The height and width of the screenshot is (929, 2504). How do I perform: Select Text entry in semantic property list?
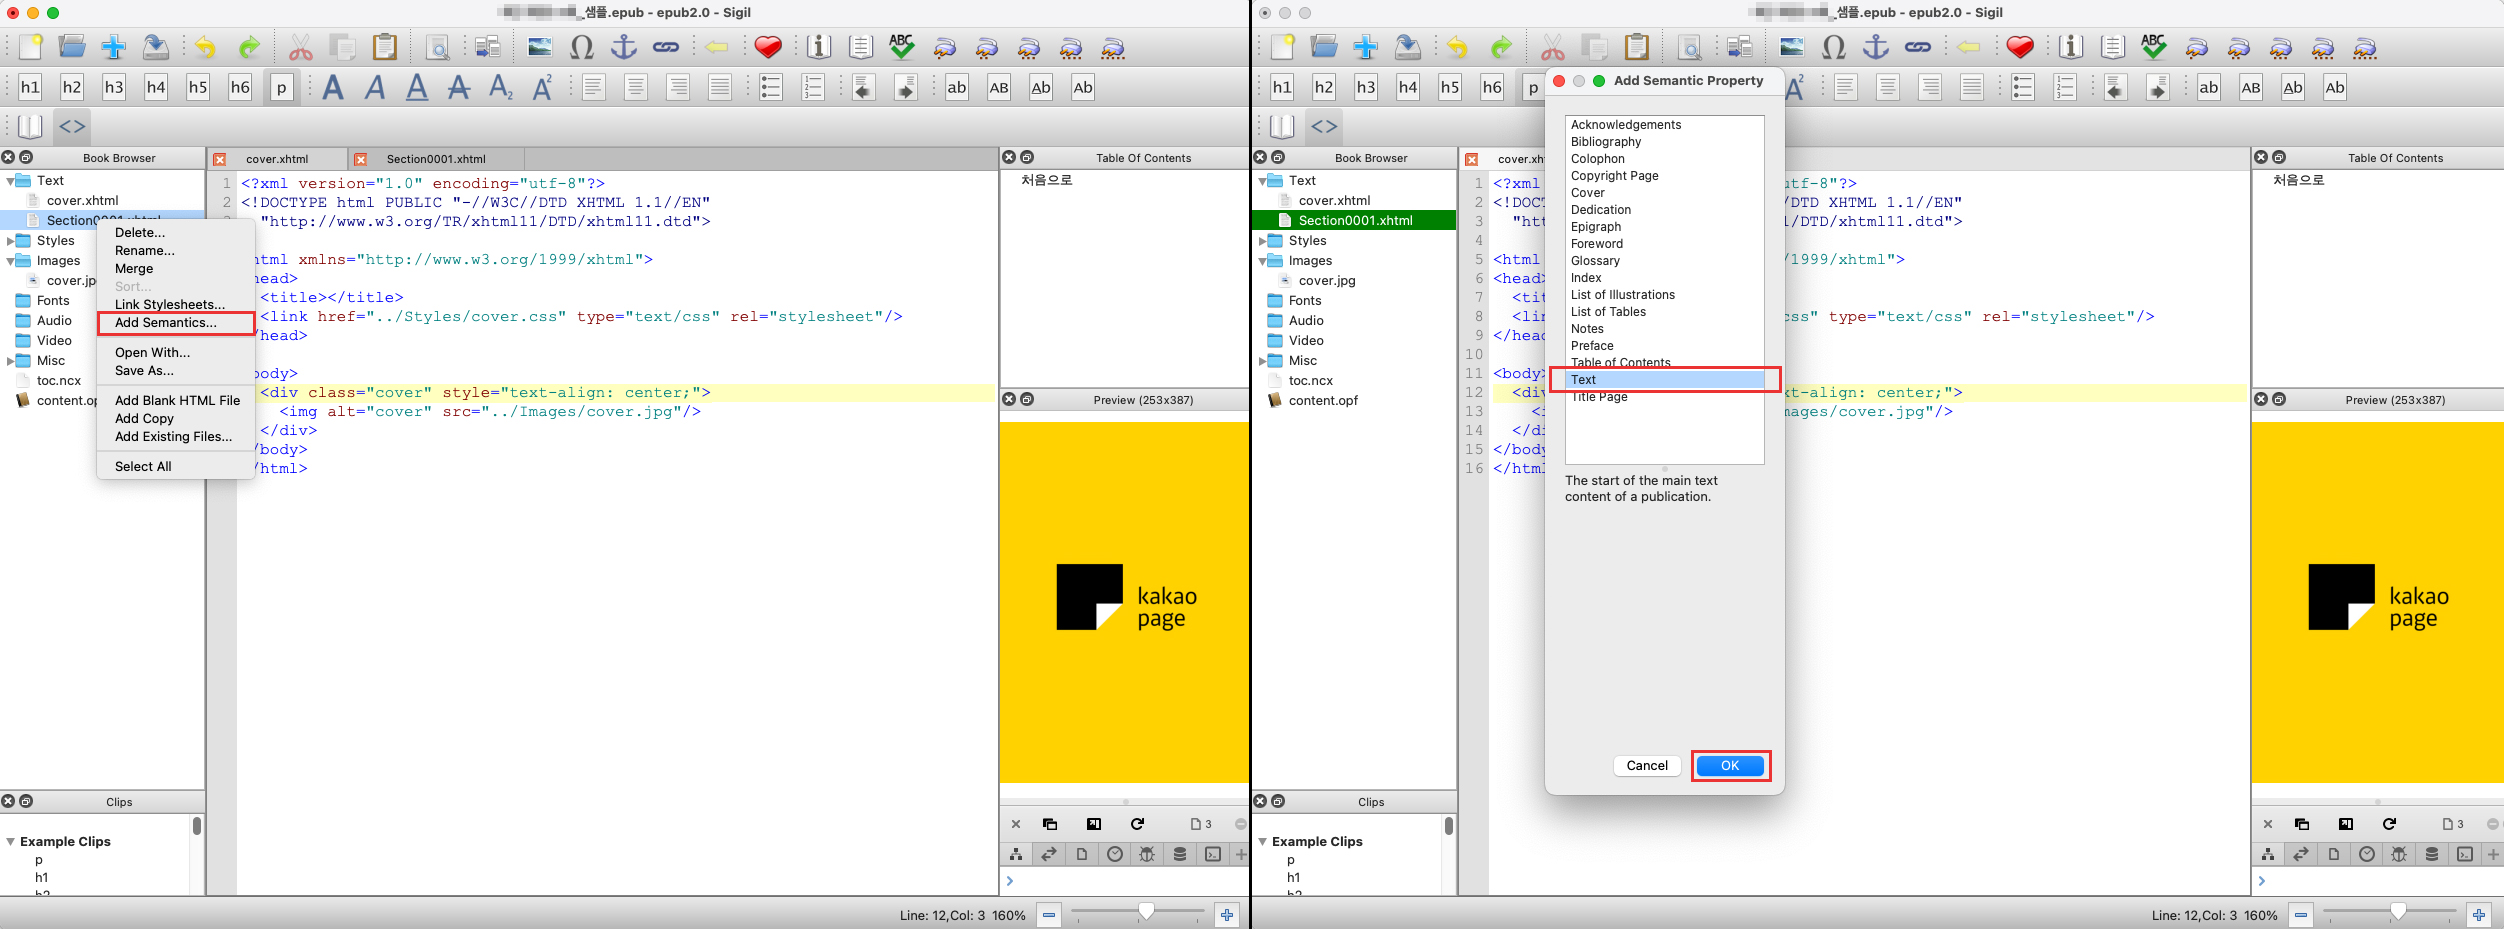click(x=1664, y=380)
